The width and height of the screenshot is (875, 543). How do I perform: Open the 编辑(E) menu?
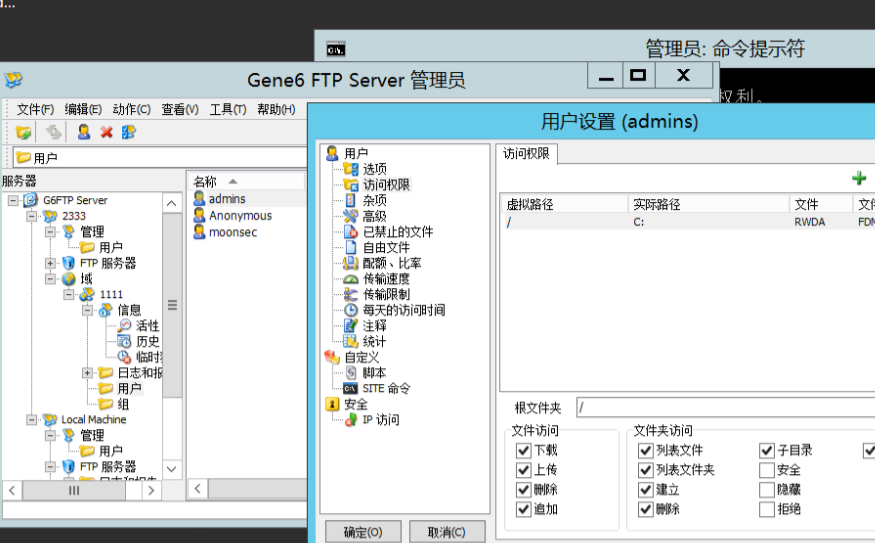coord(83,109)
